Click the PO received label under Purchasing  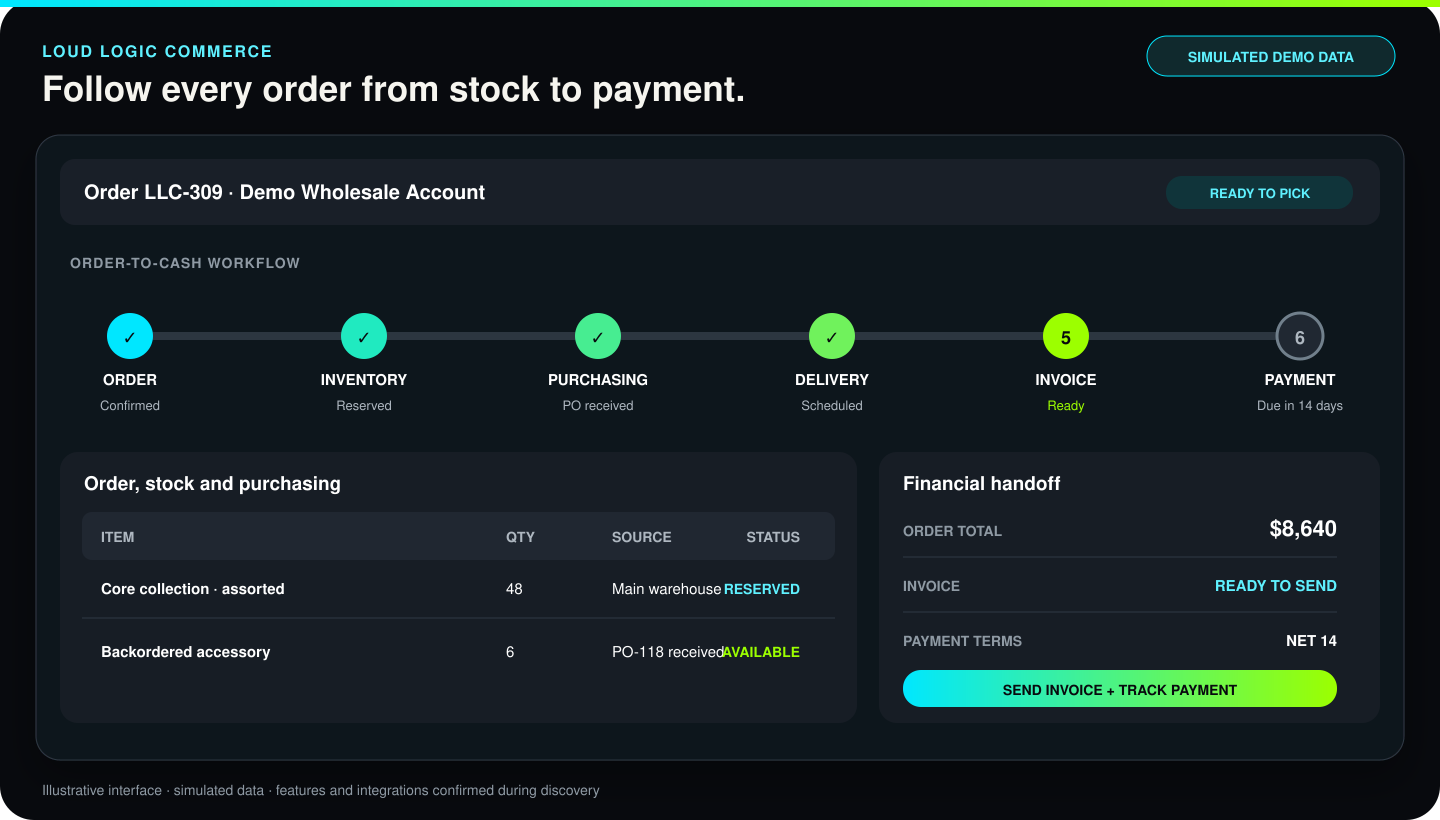pos(598,406)
